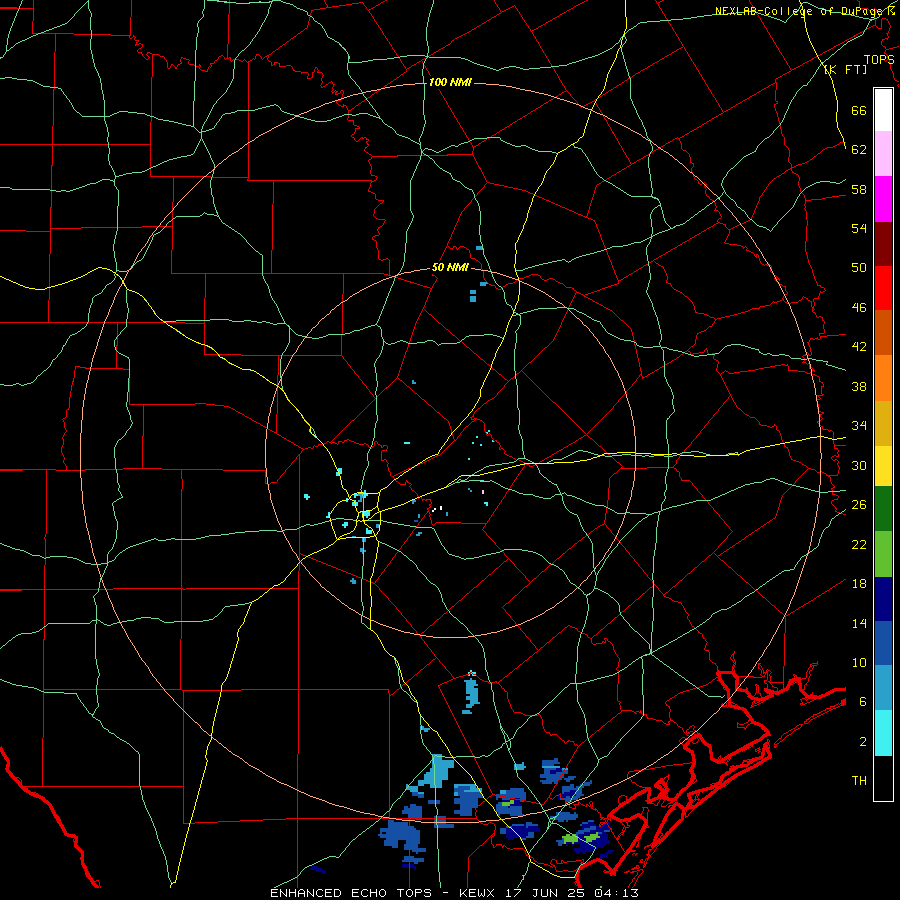
Task: Click the "TOPS" legend heading
Action: pos(879,59)
